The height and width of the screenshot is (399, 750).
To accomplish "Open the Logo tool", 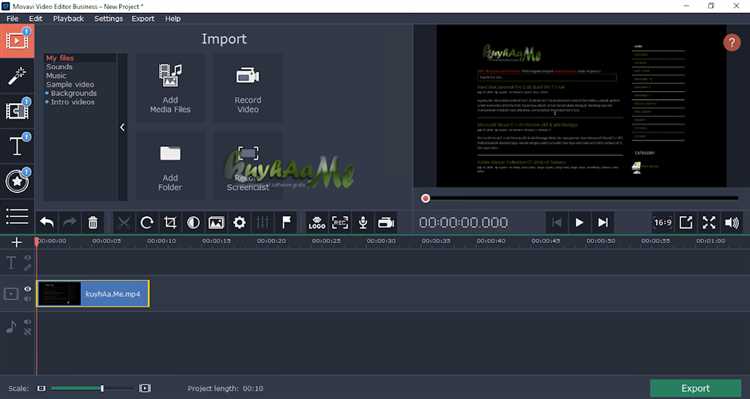I will click(317, 222).
